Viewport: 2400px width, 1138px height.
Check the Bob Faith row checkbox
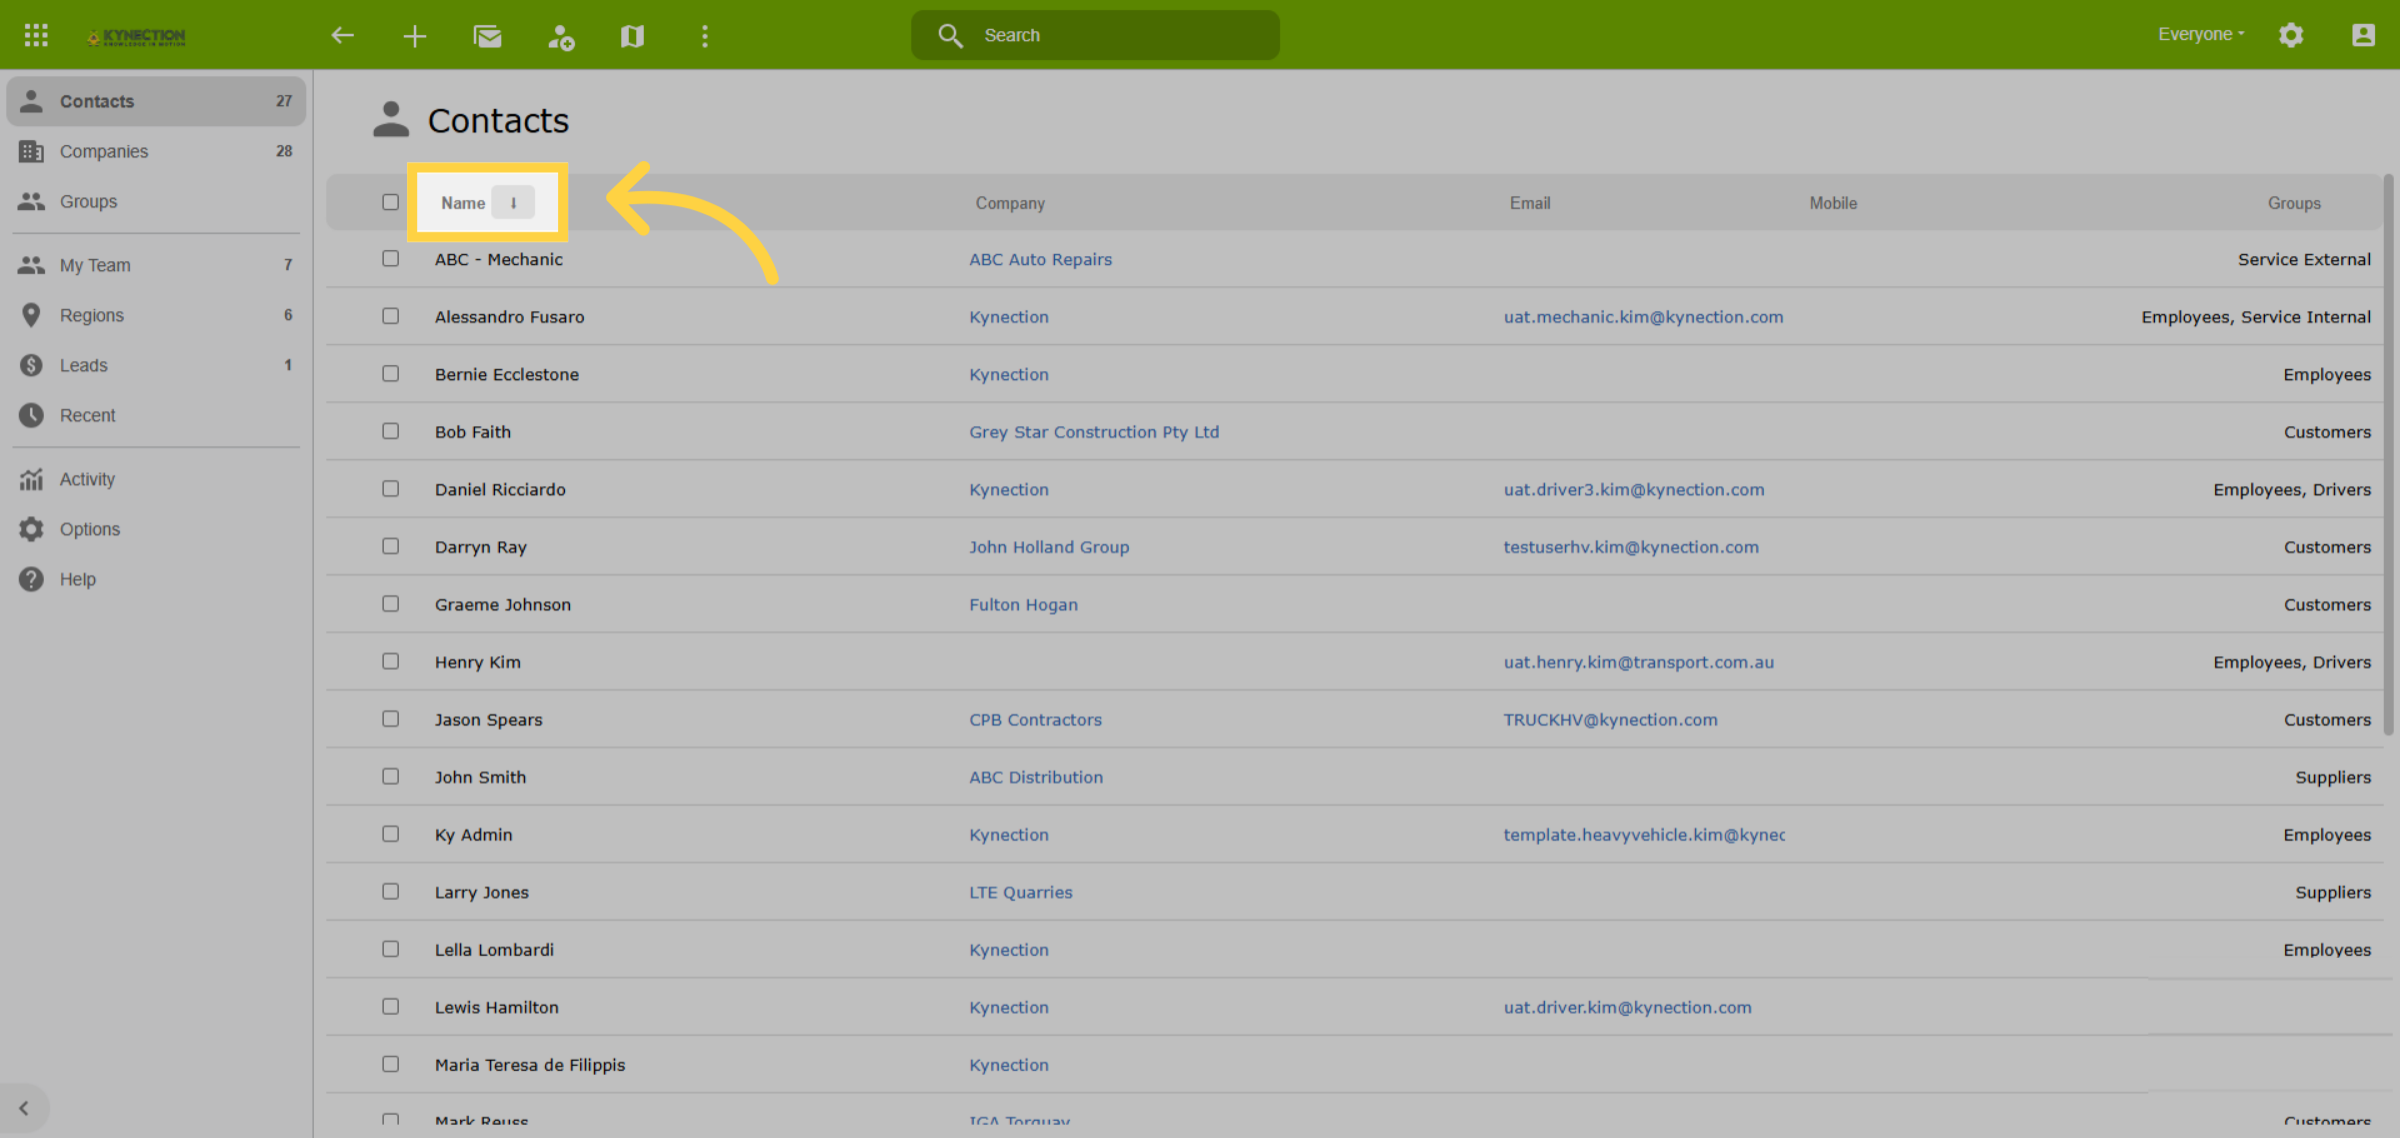click(390, 431)
